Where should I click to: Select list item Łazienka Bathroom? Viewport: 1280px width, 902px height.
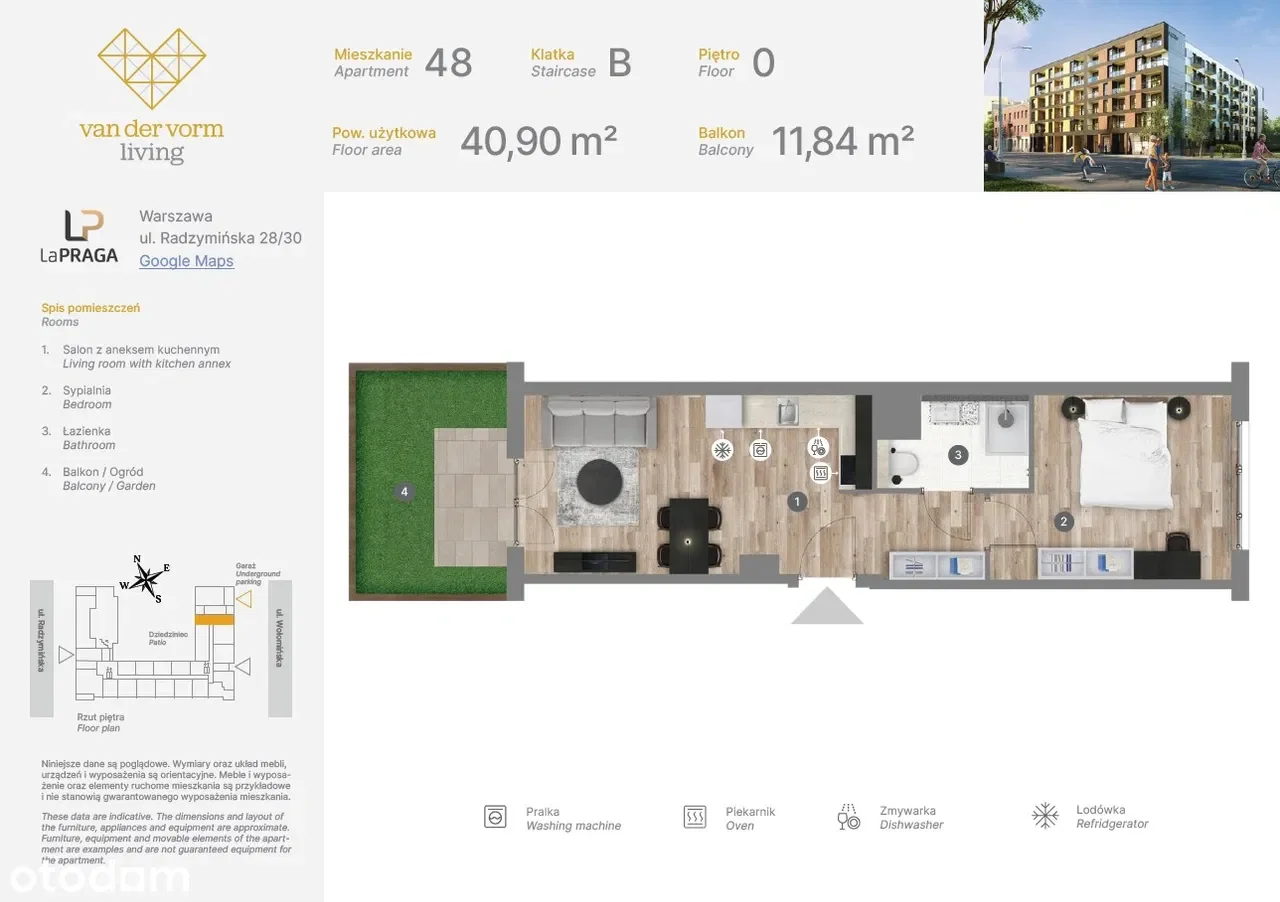[x=79, y=438]
